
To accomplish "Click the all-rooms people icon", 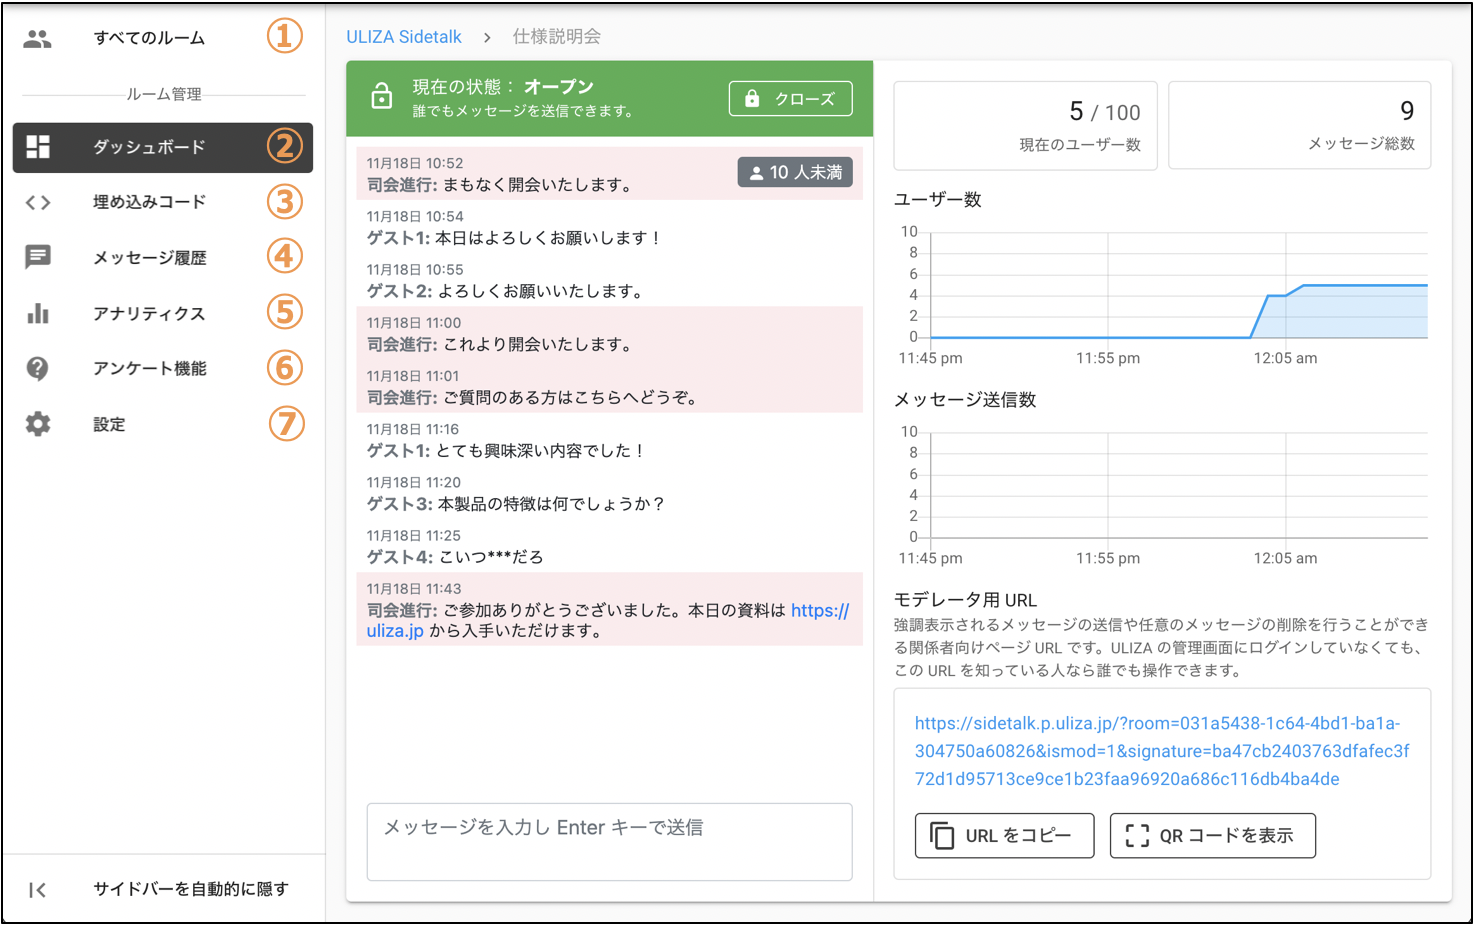I will (x=38, y=39).
